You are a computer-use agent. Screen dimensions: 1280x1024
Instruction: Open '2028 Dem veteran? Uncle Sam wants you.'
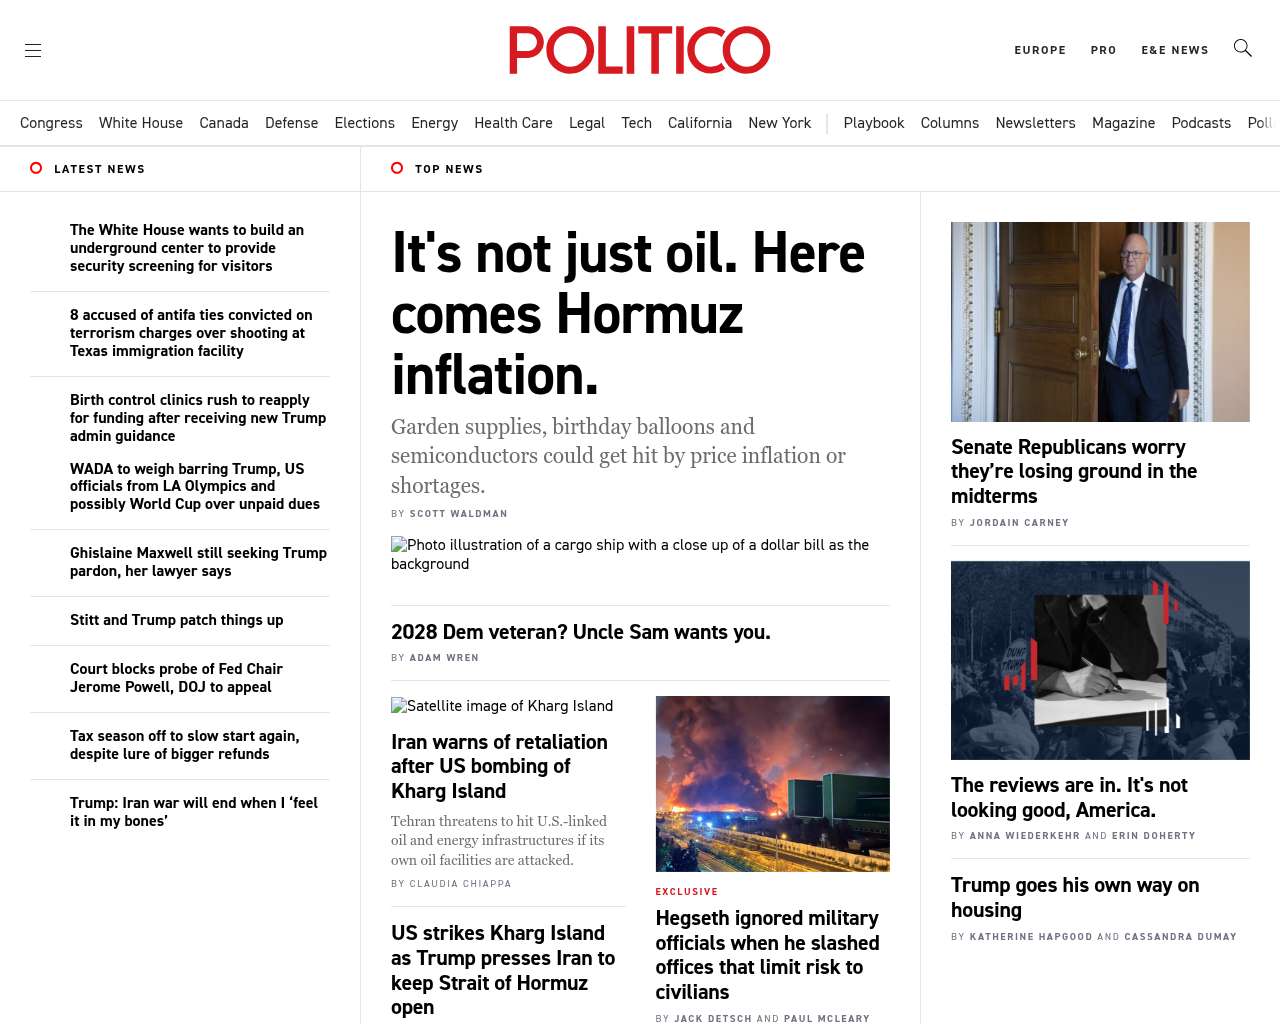click(581, 632)
